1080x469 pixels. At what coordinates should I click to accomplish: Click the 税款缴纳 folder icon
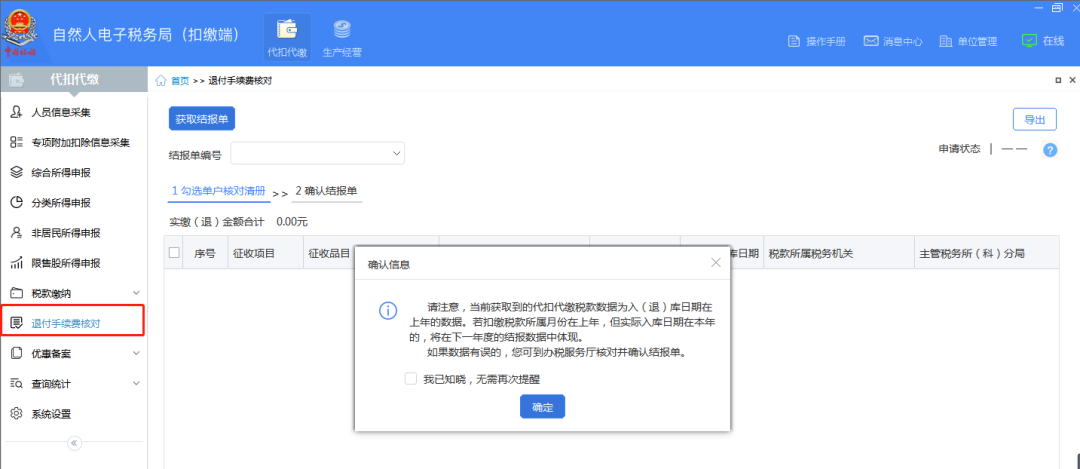click(17, 293)
